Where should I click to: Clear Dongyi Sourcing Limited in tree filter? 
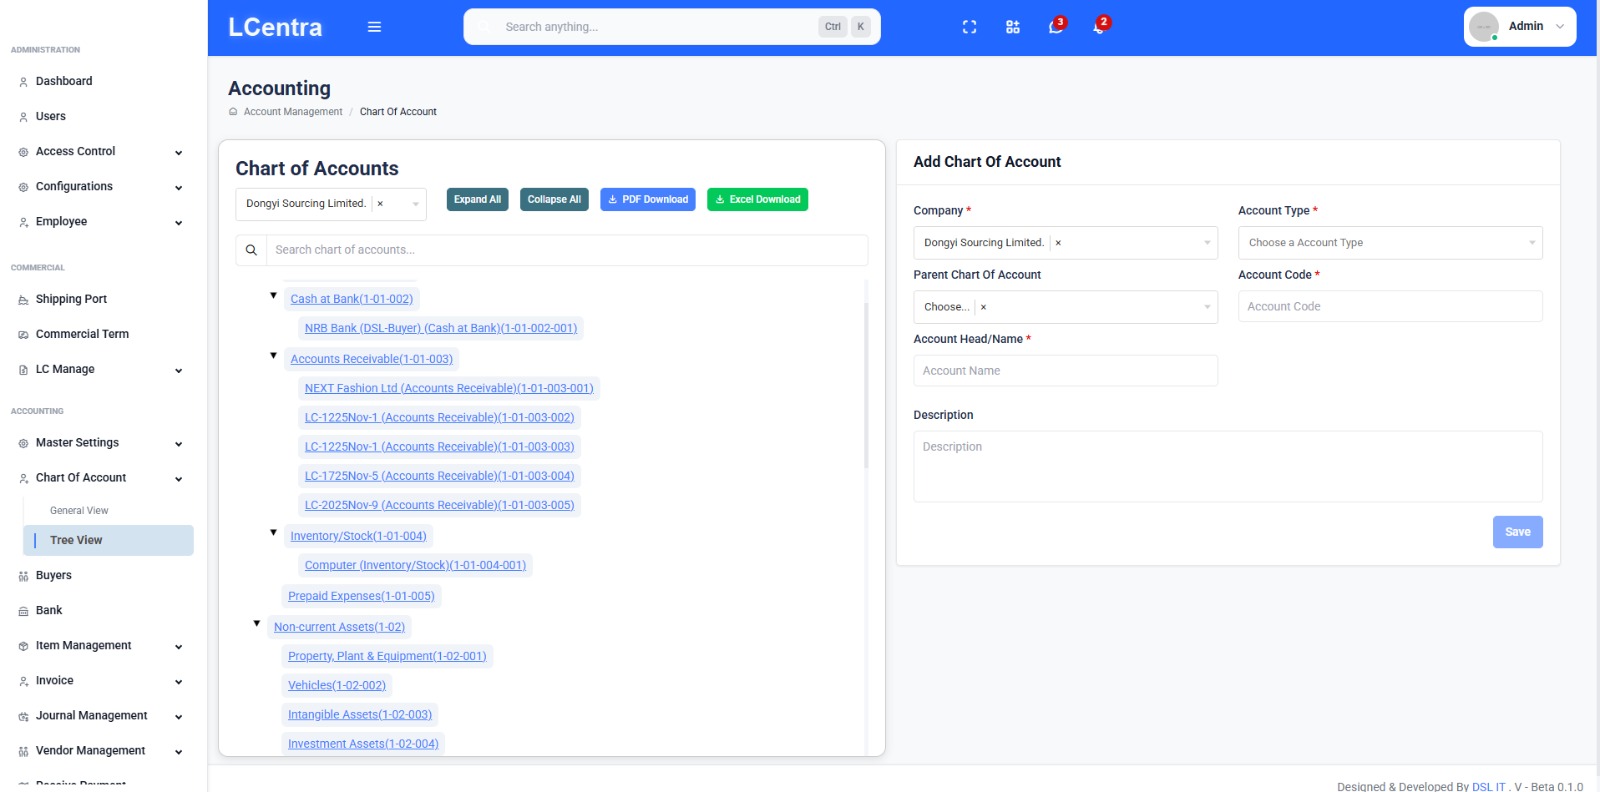[380, 204]
